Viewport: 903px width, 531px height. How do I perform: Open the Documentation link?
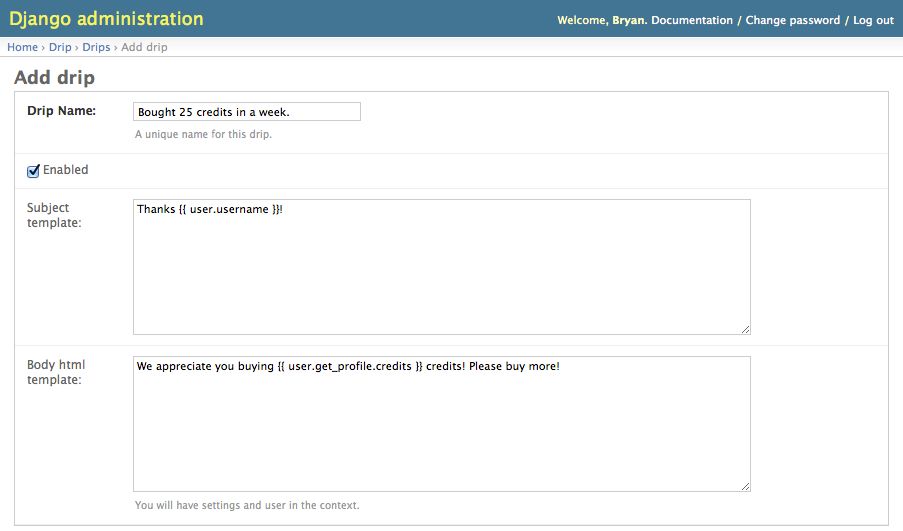(692, 20)
